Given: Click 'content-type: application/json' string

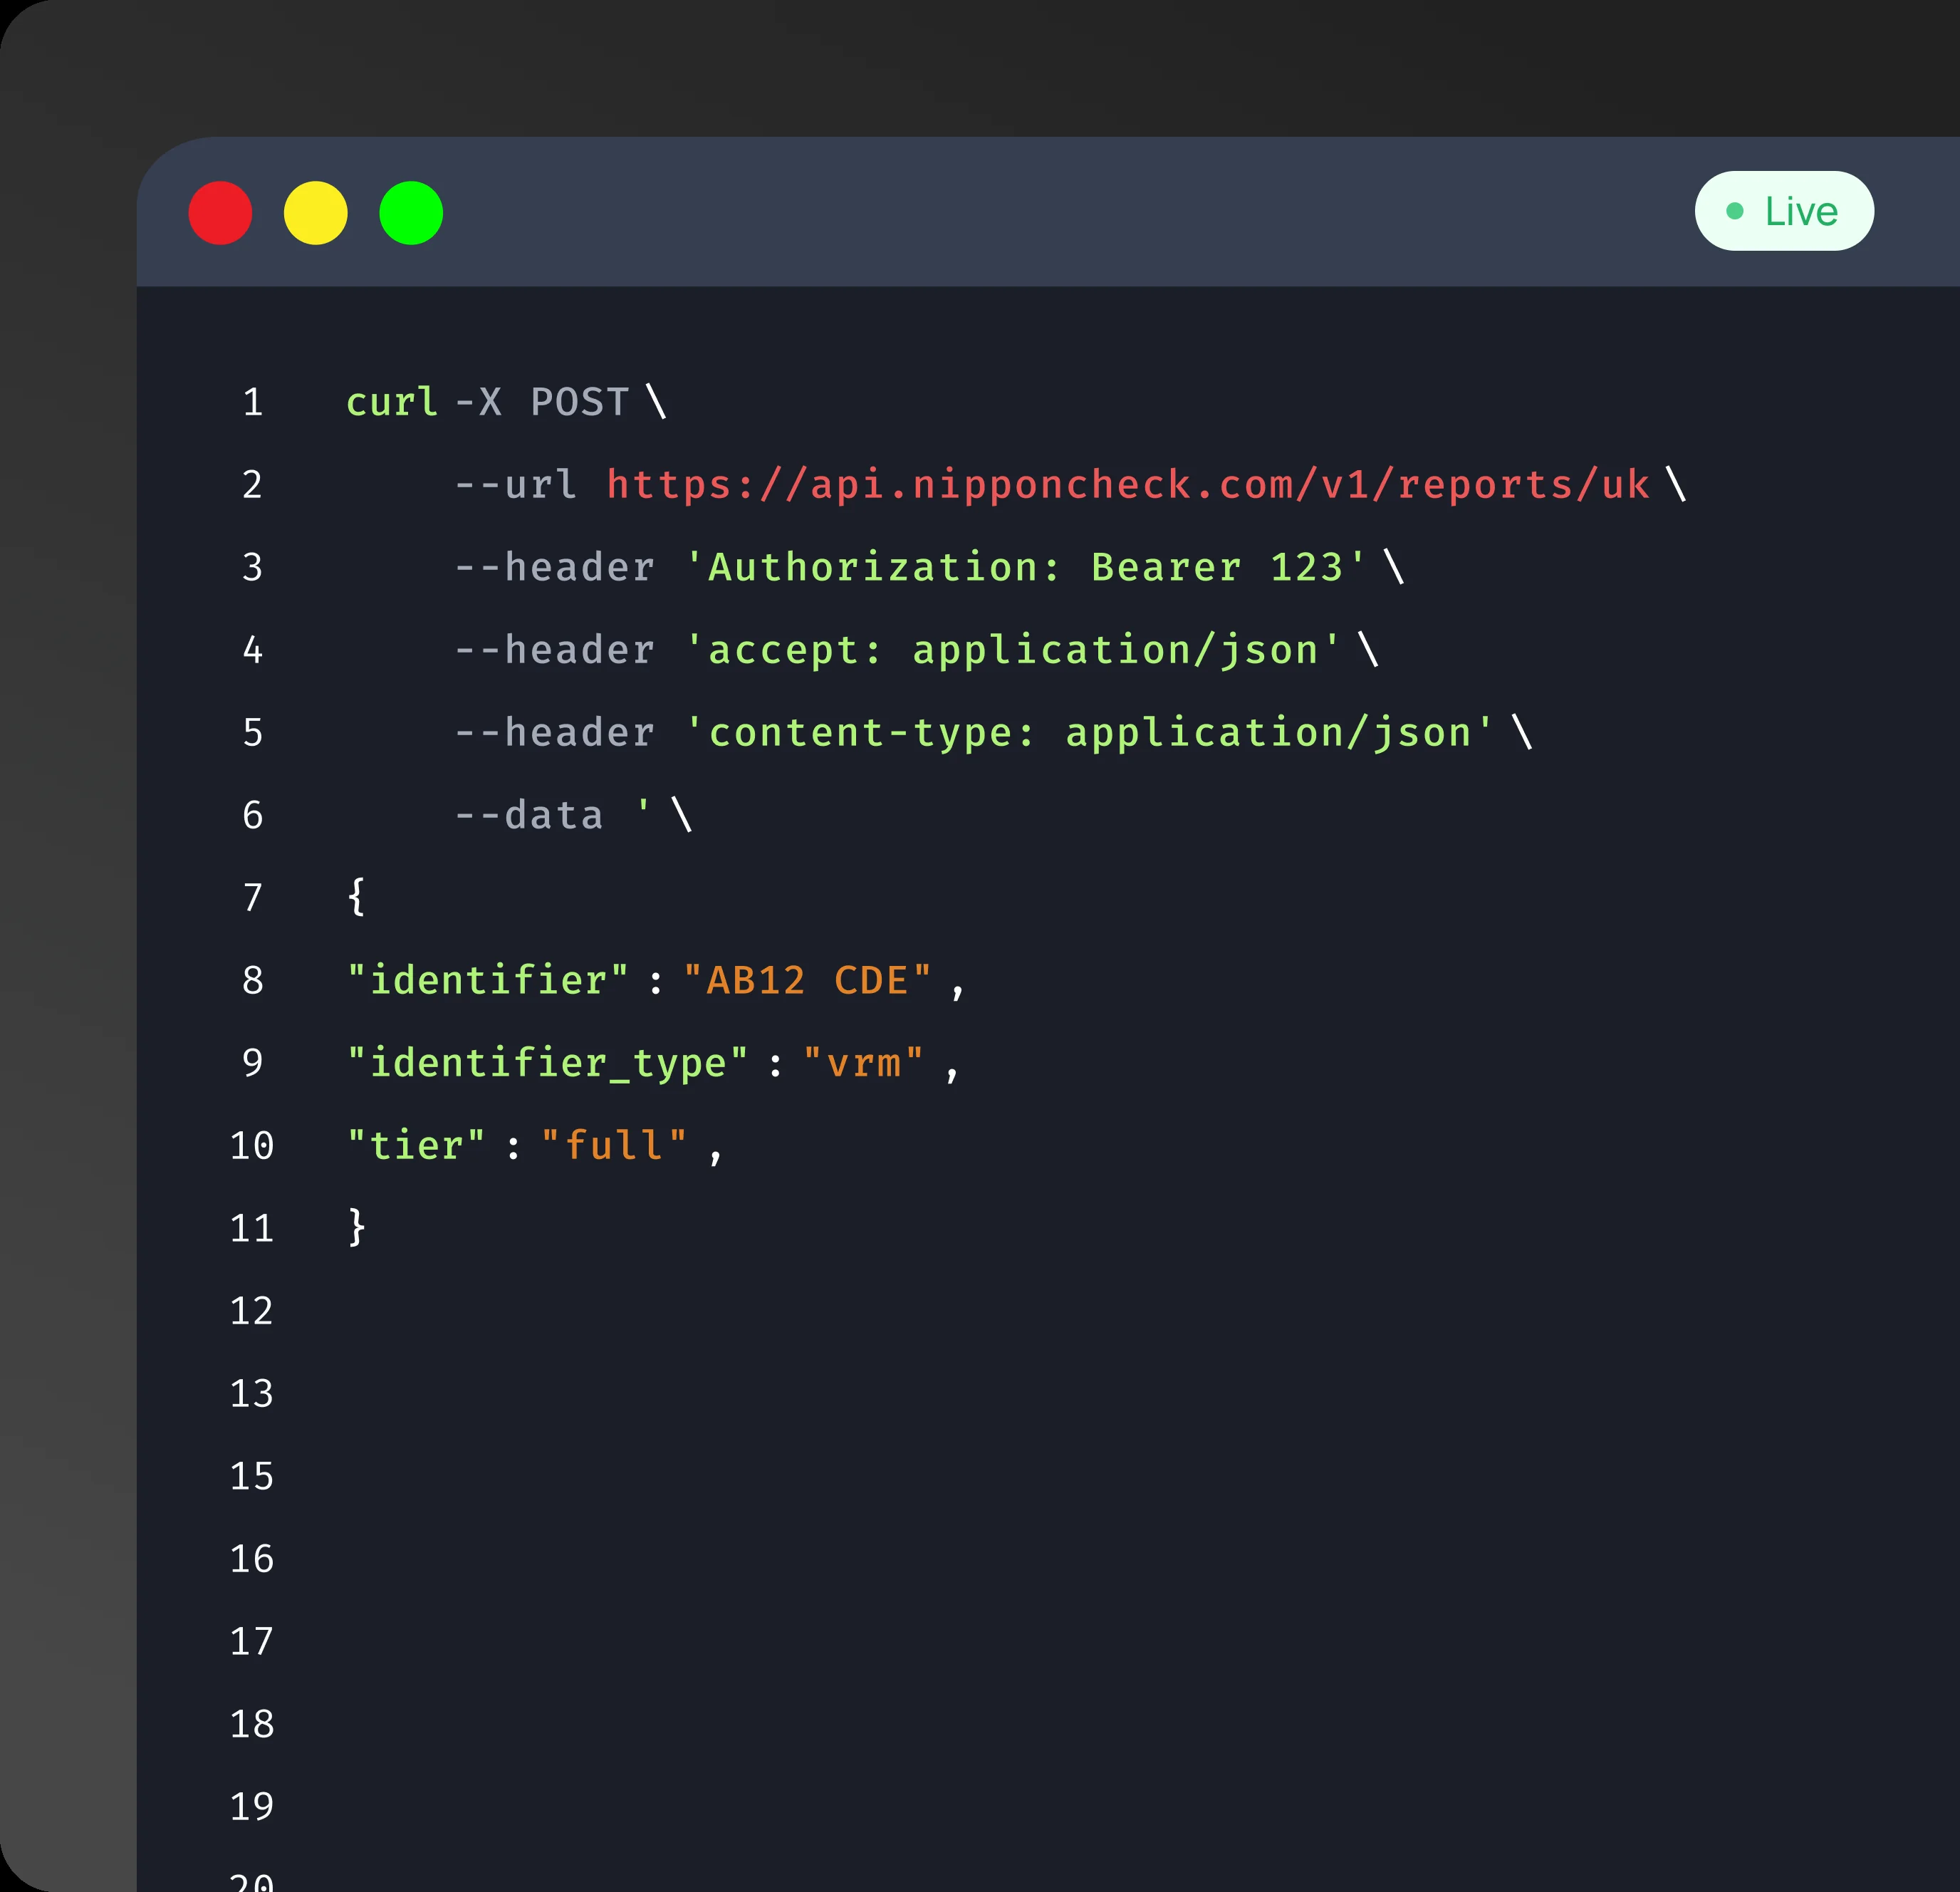Looking at the screenshot, I should pyautogui.click(x=1090, y=733).
